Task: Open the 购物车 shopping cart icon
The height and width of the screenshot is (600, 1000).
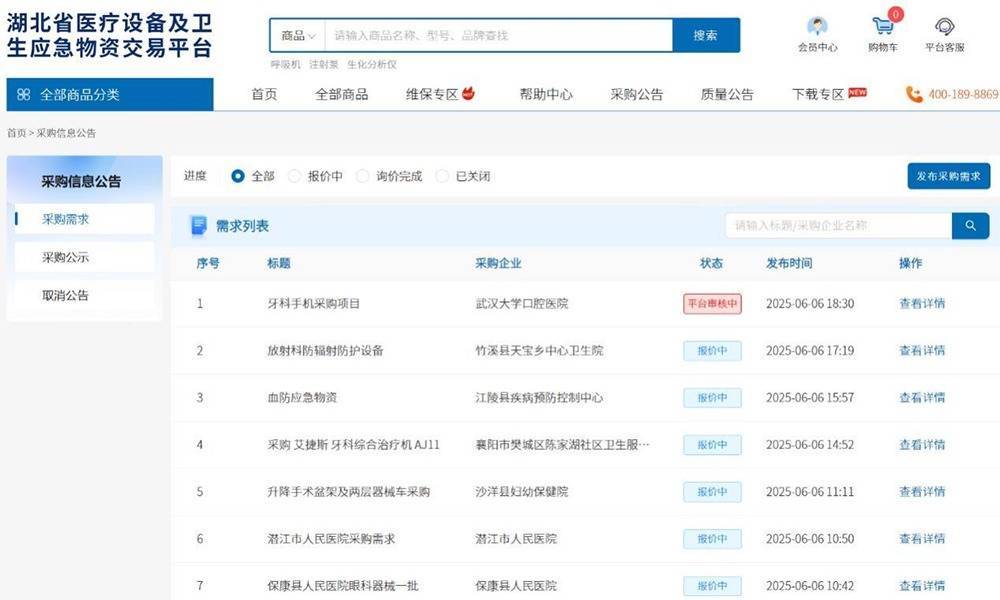Action: click(x=883, y=26)
